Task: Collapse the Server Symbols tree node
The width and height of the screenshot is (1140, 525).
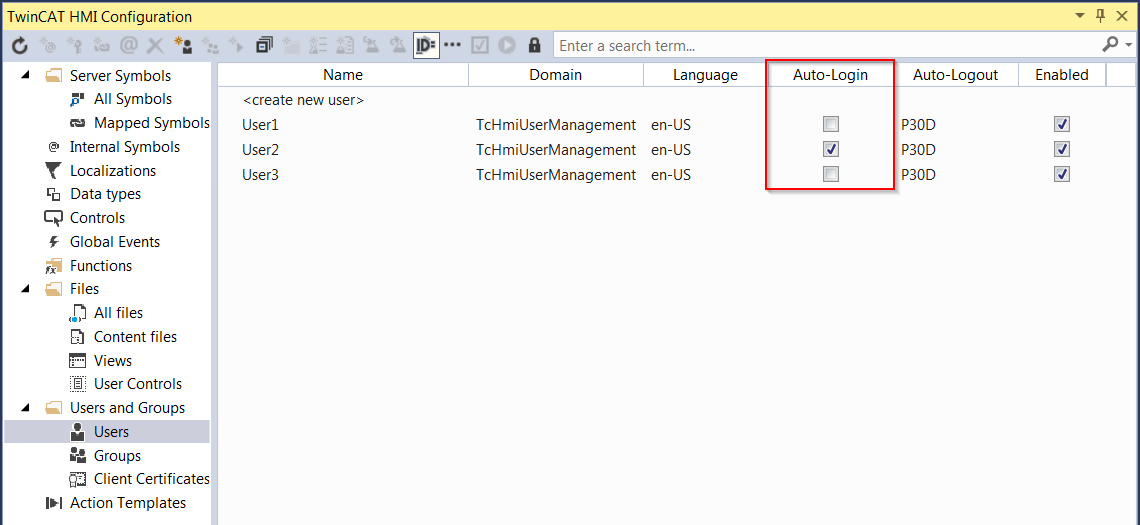Action: [26, 75]
